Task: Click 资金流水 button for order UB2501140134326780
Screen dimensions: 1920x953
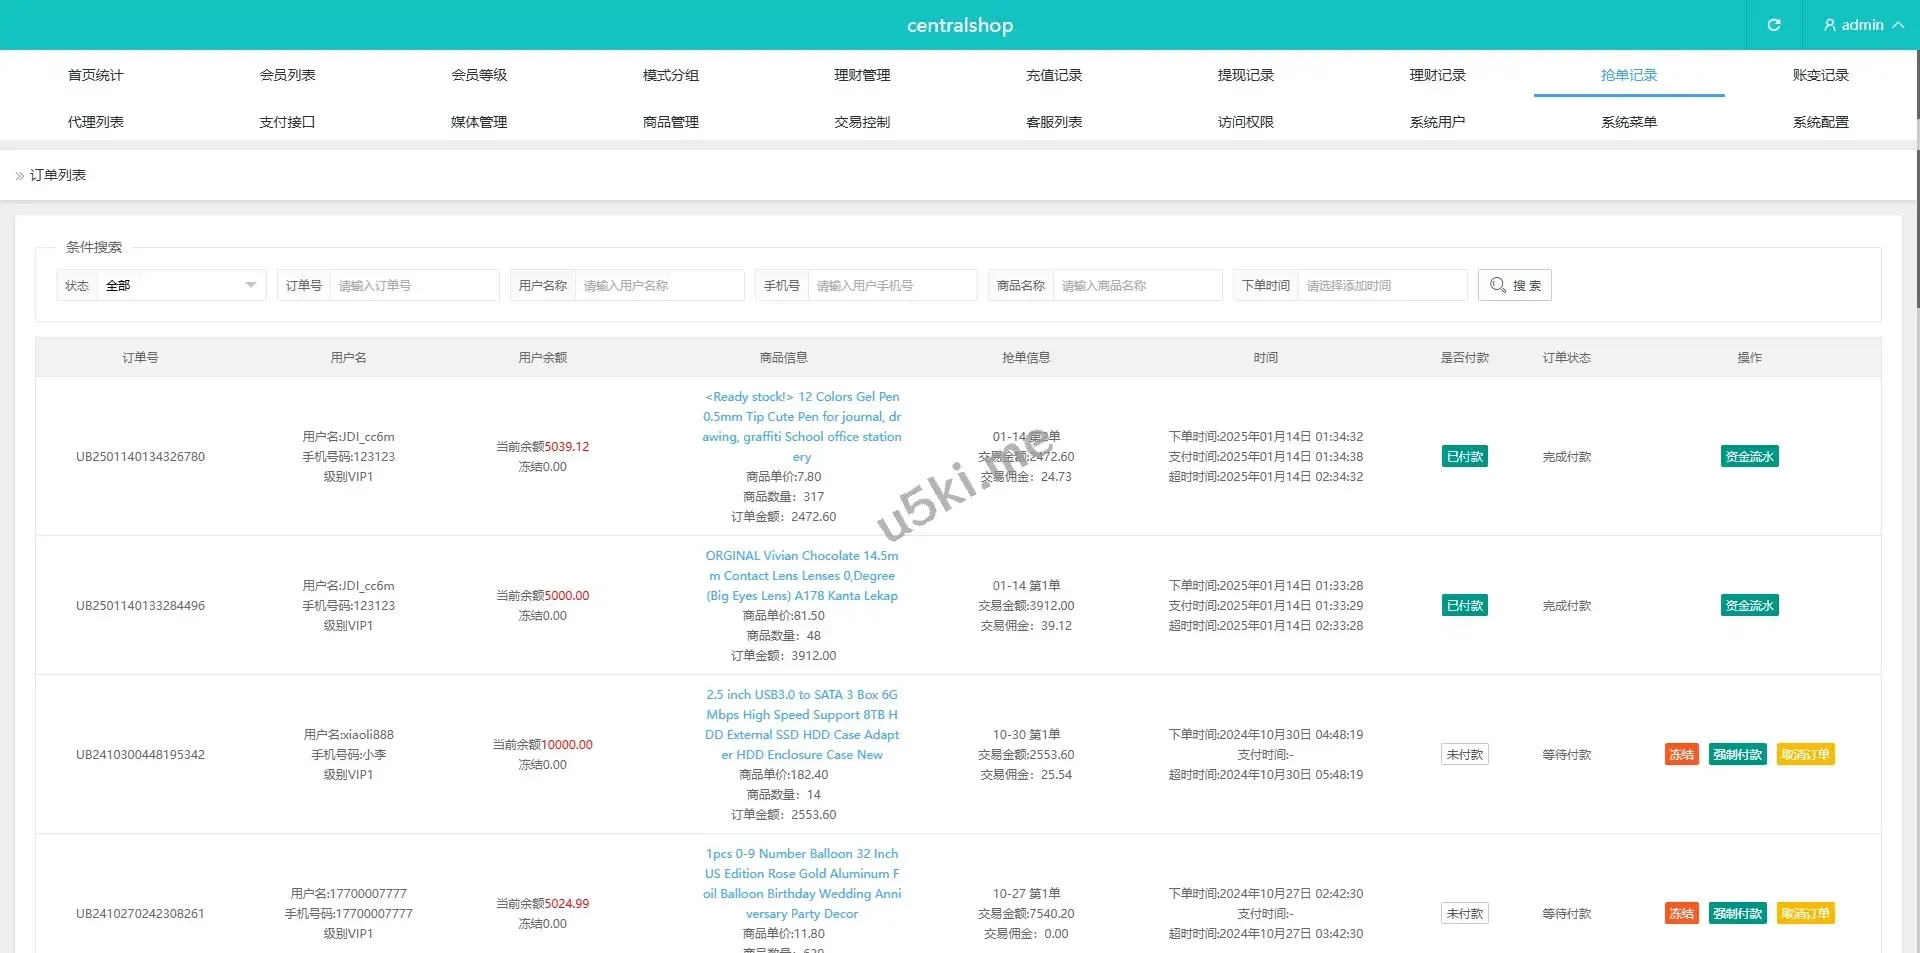Action: tap(1749, 457)
